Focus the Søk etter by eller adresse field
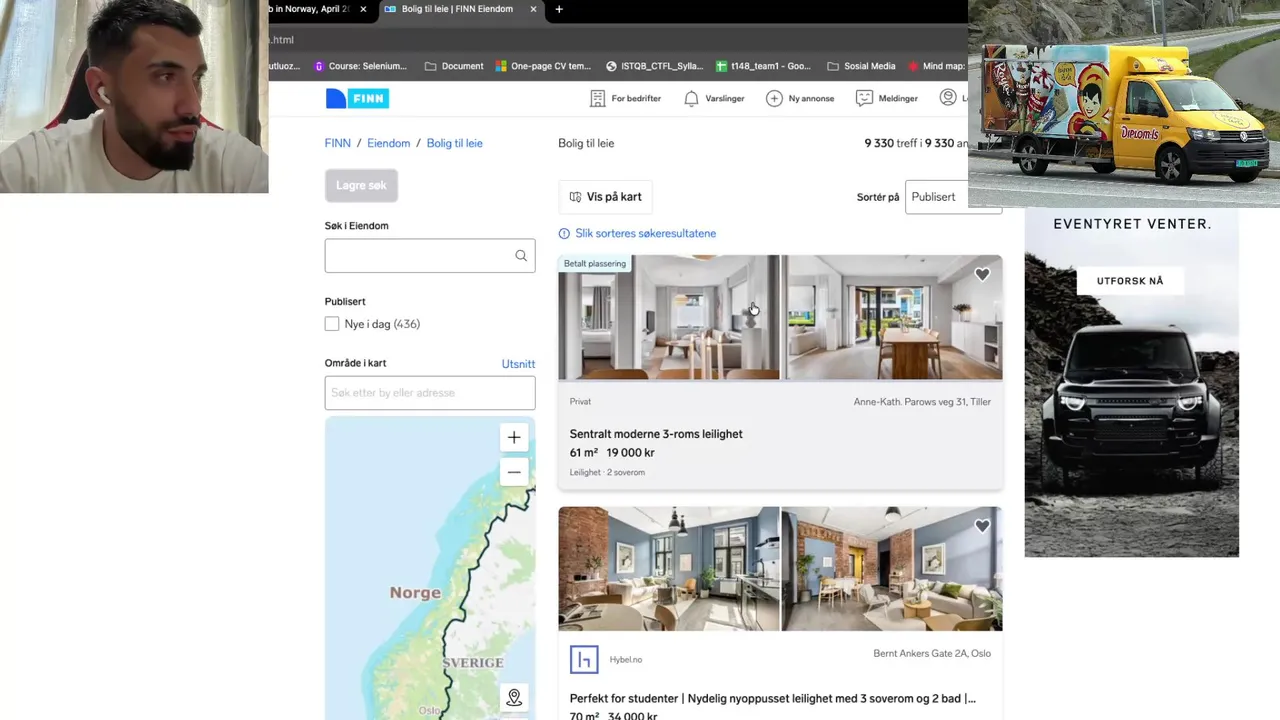1280x720 pixels. [x=430, y=393]
